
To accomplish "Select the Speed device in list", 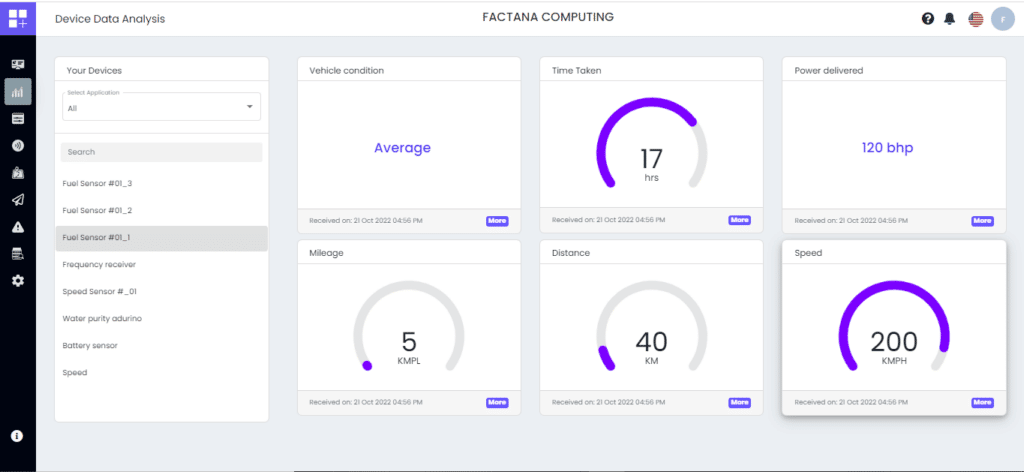I will 161,373.
